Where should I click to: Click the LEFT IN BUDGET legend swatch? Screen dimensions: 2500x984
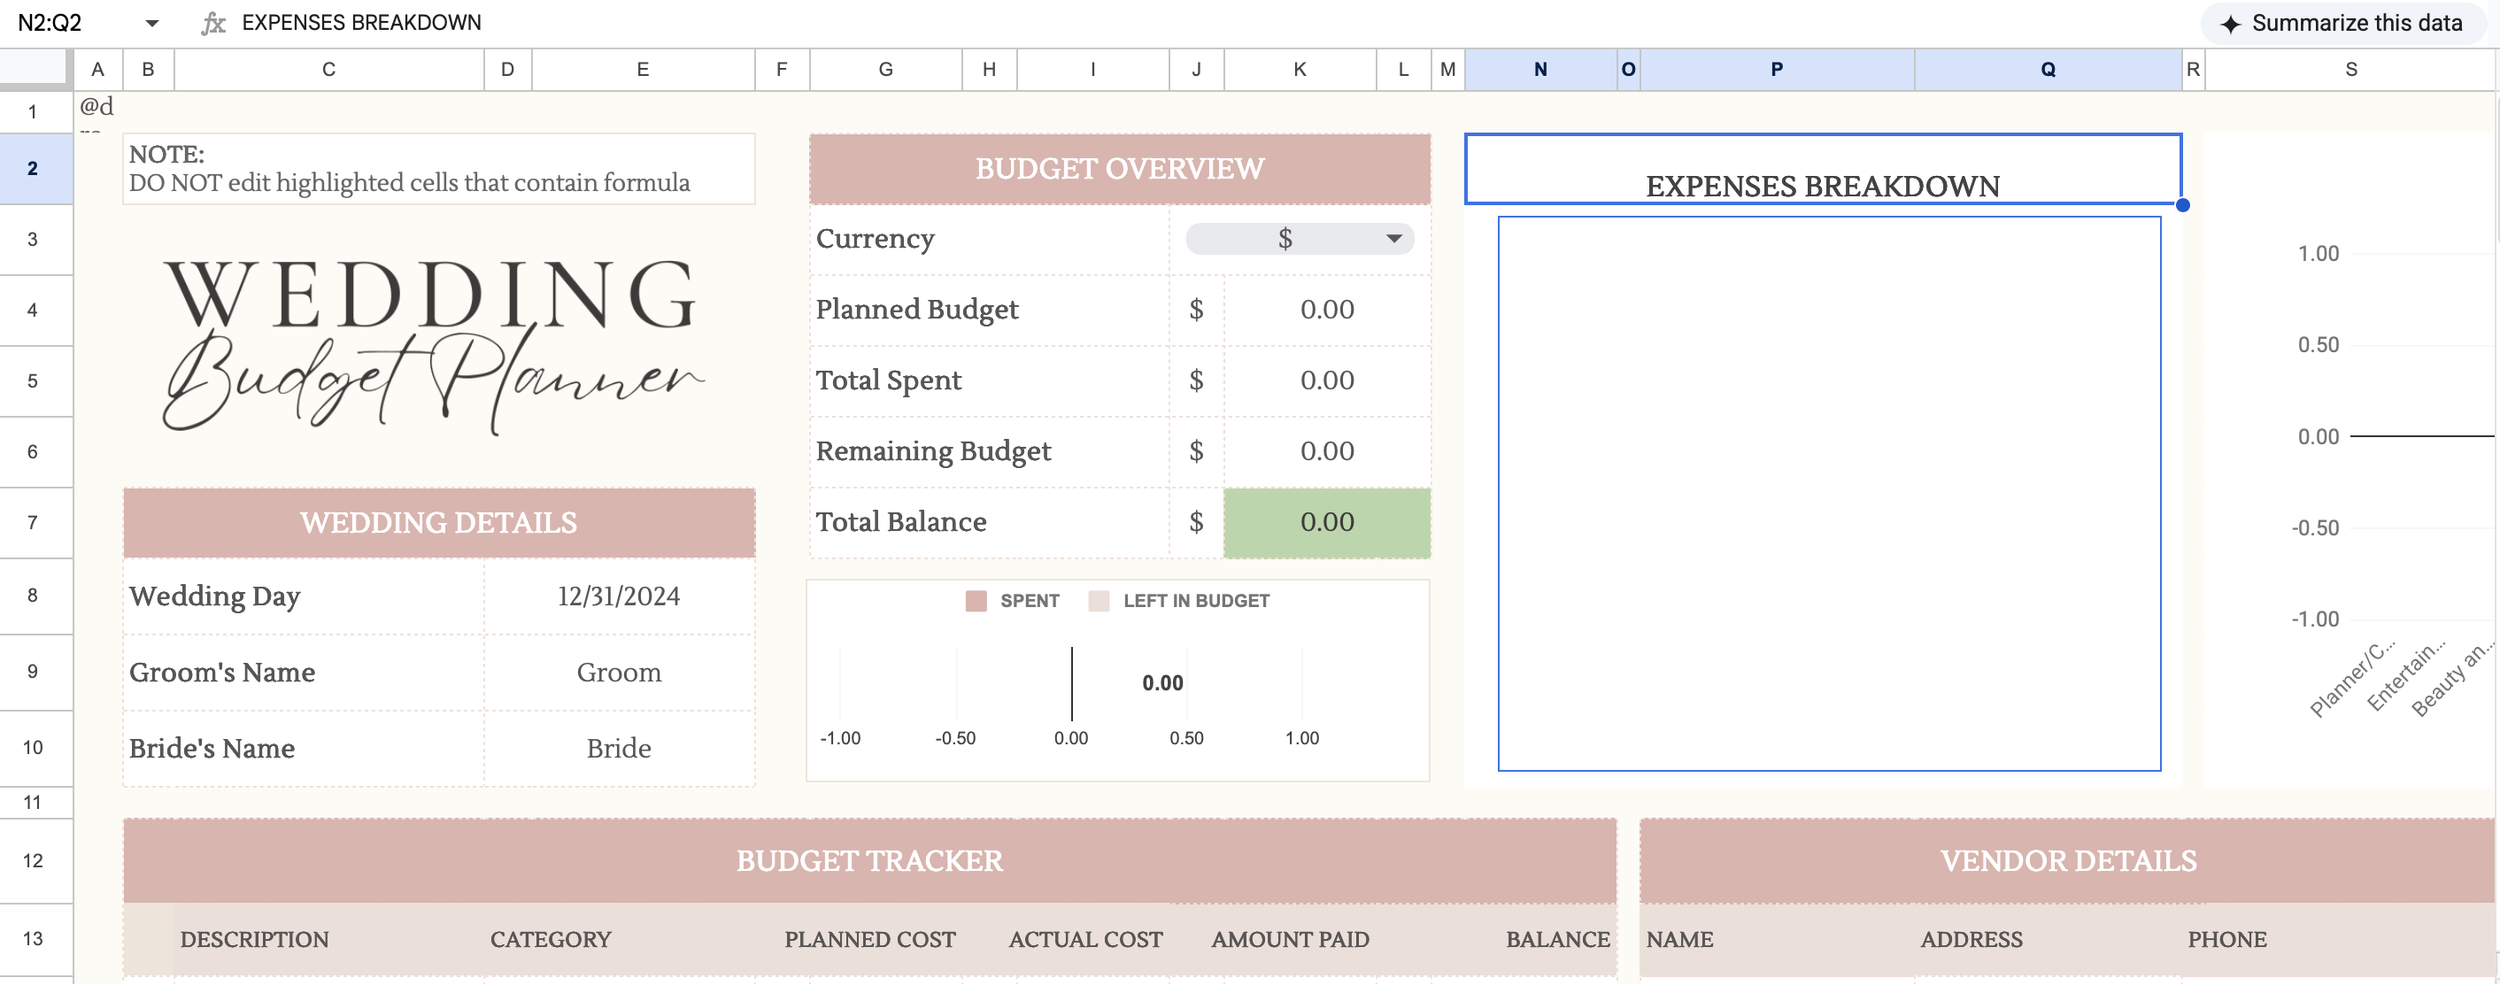click(1099, 601)
